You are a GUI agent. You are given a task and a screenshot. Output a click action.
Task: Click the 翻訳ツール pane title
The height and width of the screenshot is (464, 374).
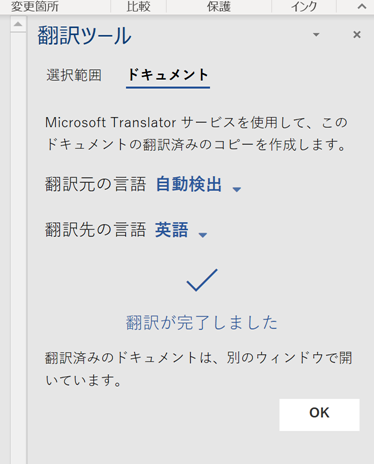click(x=85, y=36)
